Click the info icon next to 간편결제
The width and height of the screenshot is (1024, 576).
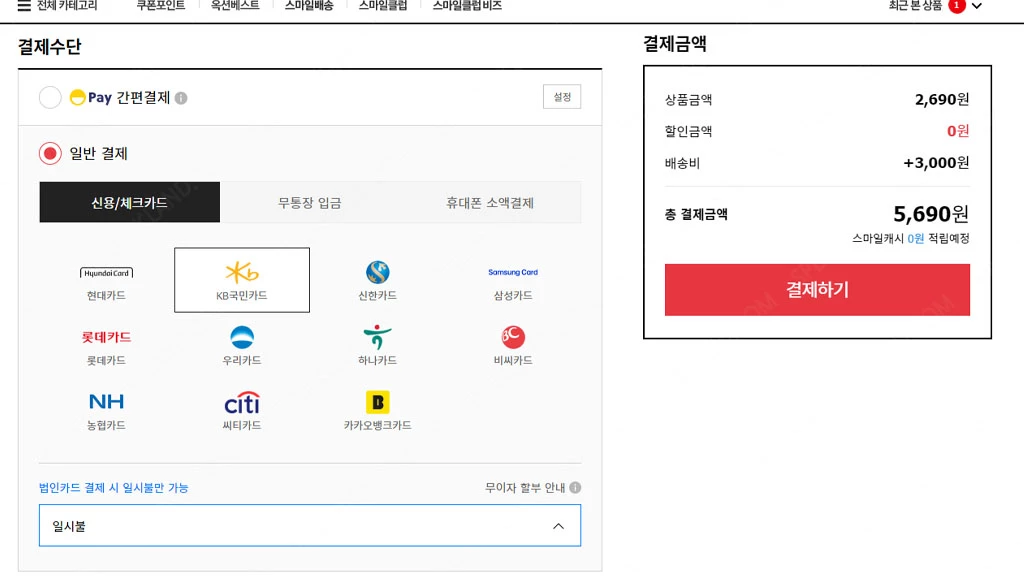(x=181, y=98)
